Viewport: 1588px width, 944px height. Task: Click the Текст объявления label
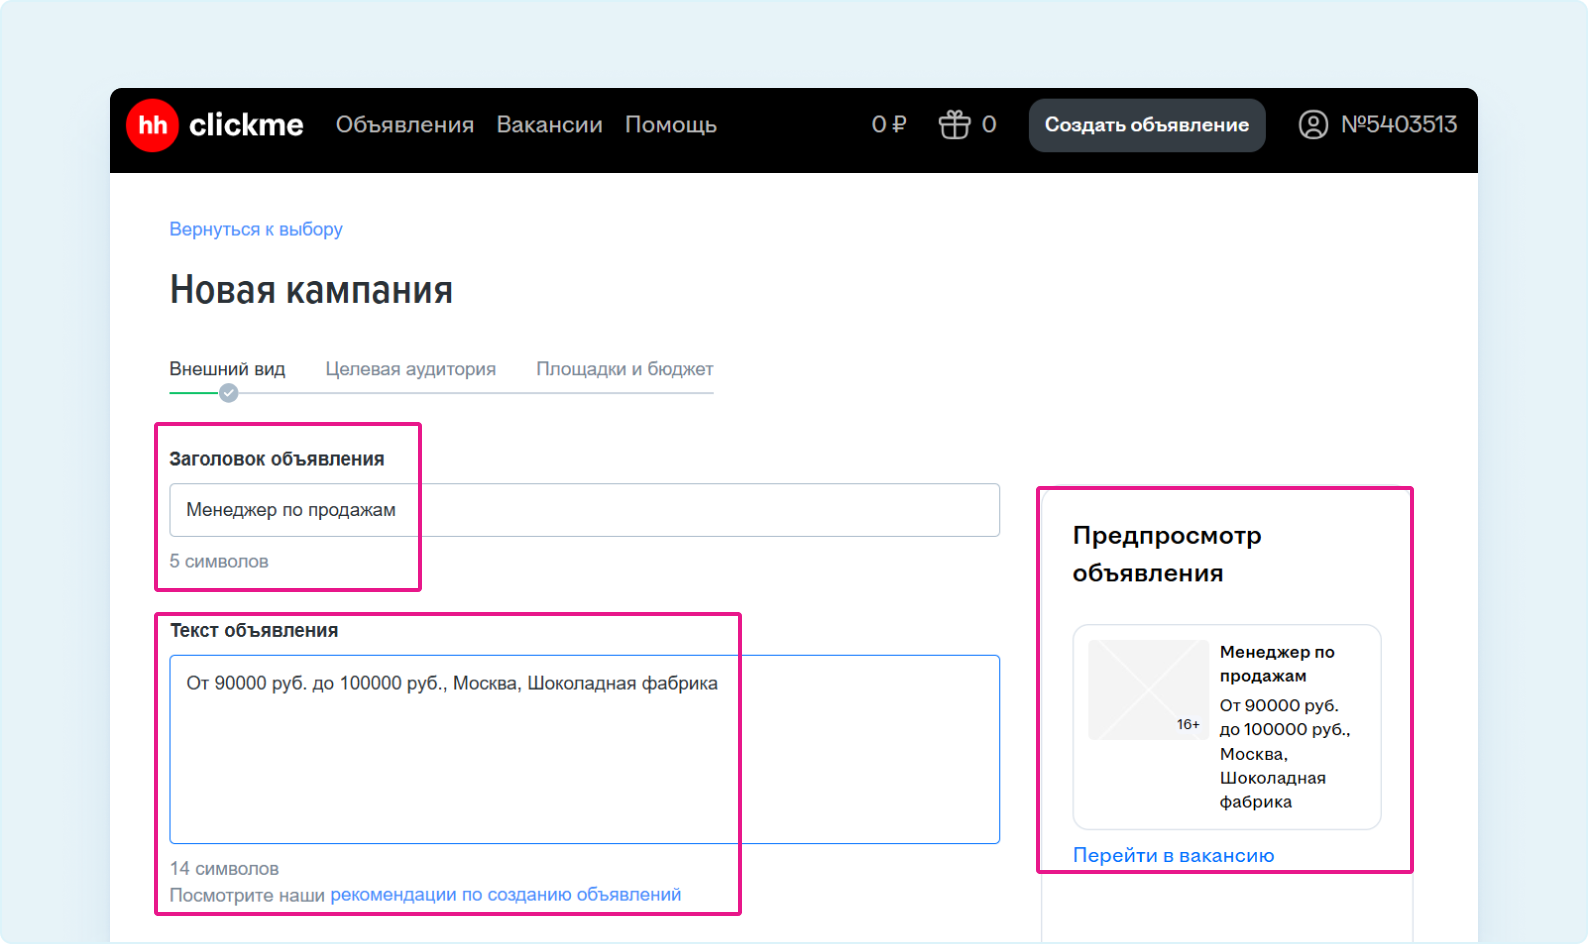(254, 630)
